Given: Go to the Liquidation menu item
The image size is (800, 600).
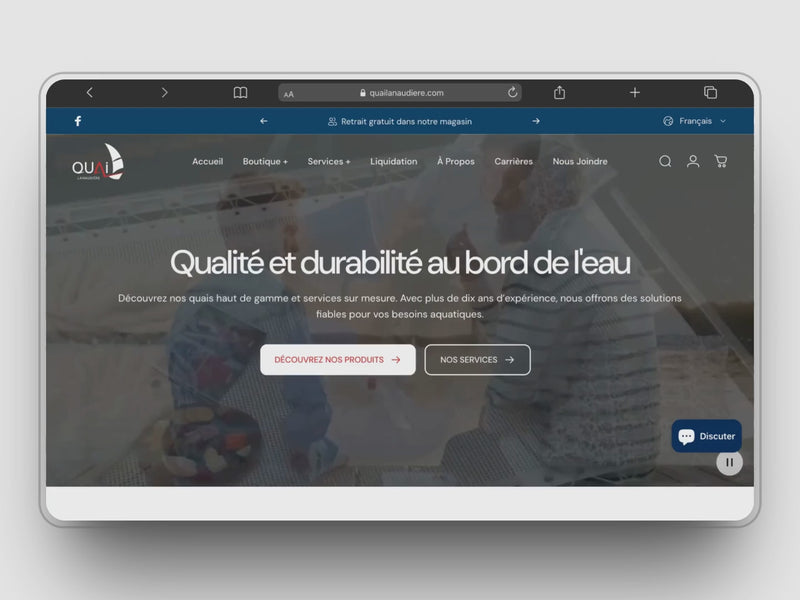Looking at the screenshot, I should pos(394,161).
